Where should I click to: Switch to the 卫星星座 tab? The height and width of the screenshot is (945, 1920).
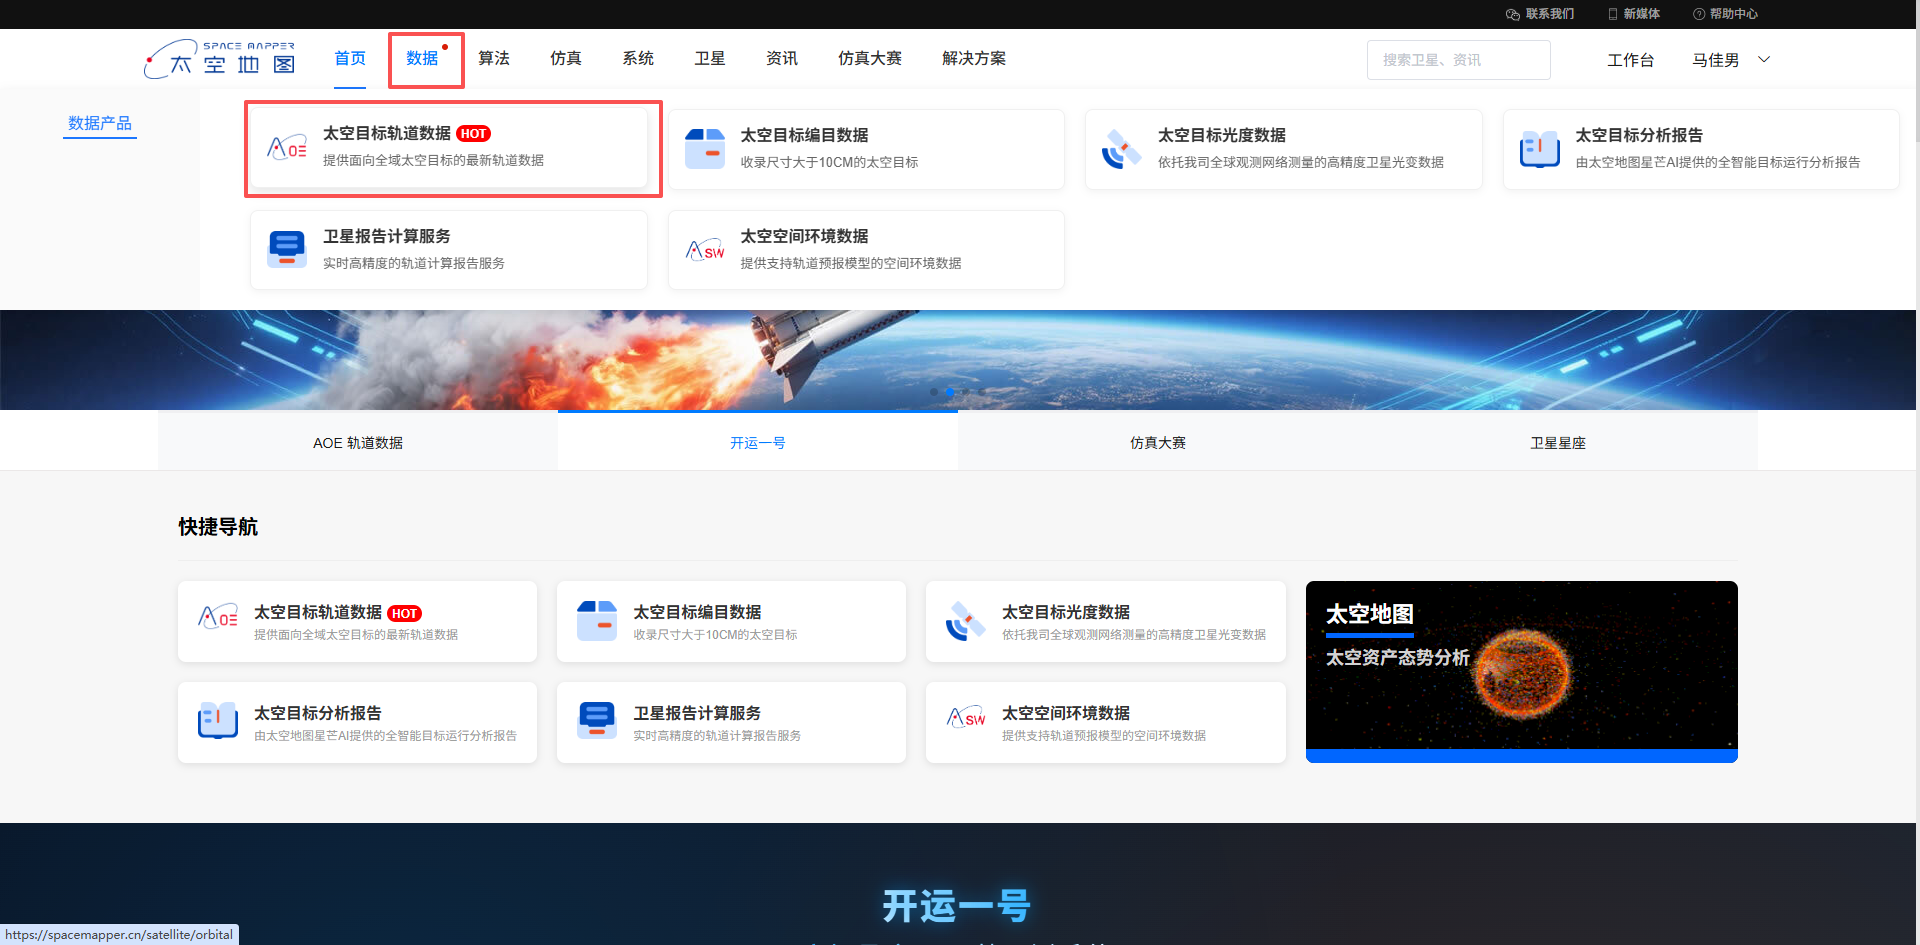(1557, 442)
